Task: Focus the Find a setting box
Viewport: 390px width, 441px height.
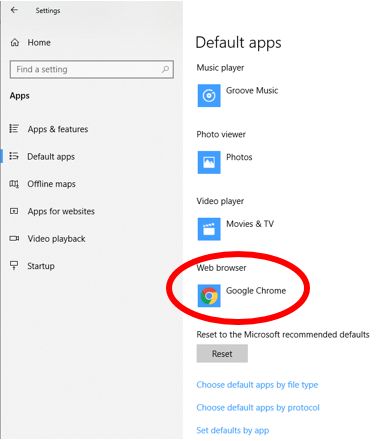Action: pyautogui.click(x=92, y=69)
